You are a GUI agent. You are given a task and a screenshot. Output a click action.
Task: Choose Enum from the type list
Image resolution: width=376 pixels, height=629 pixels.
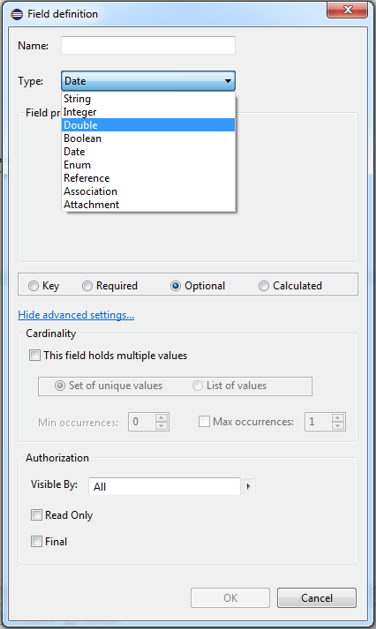pyautogui.click(x=148, y=165)
